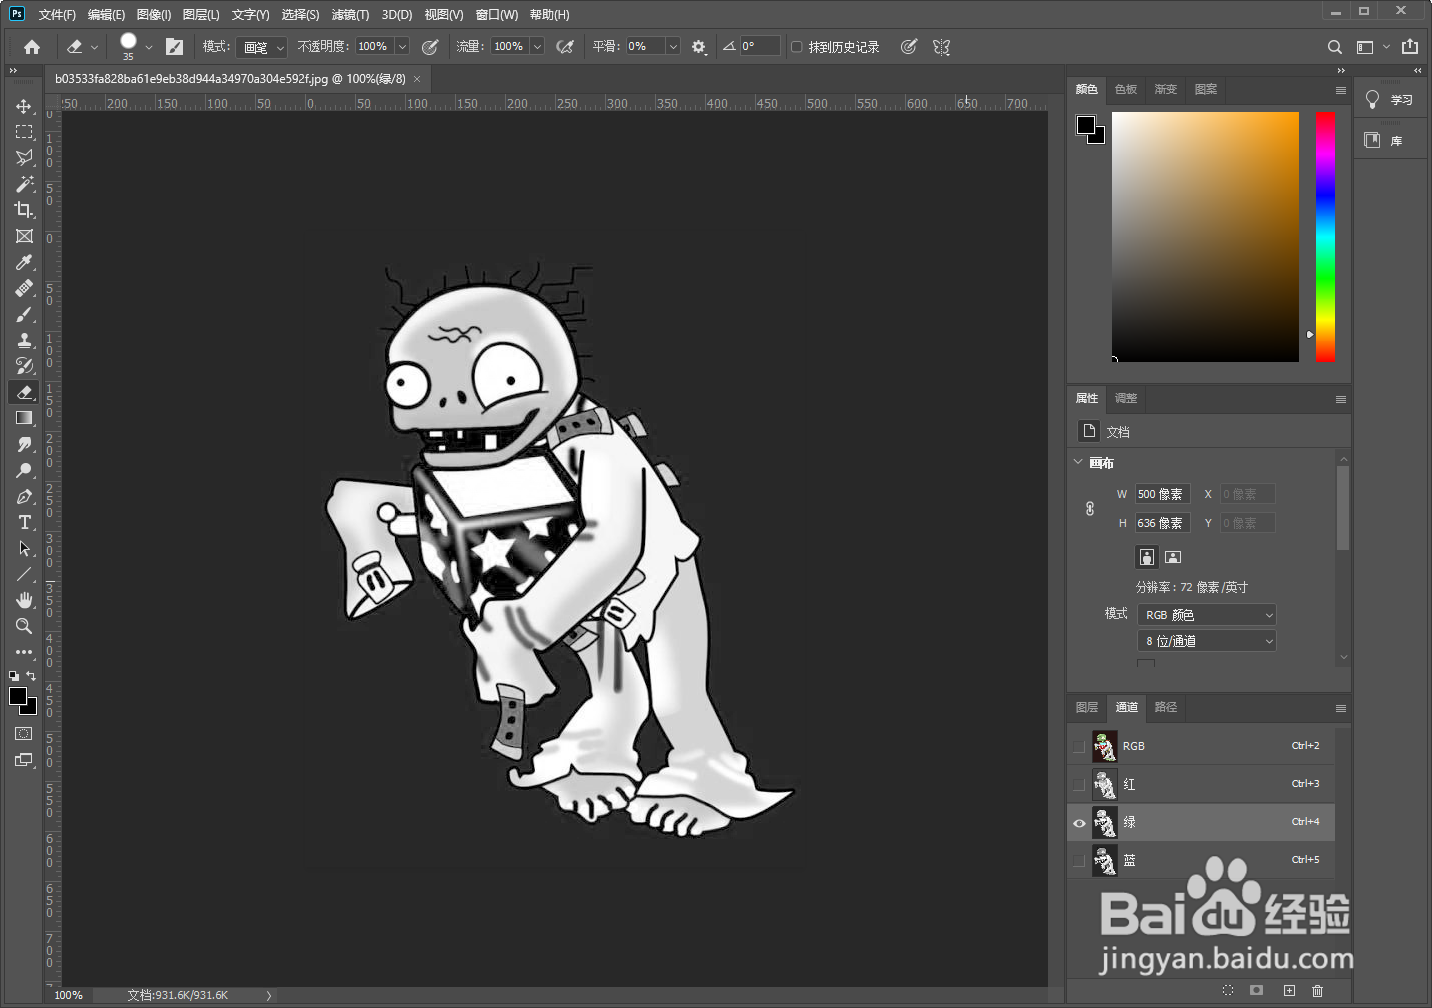Select the History Brush tool
Screen dimensions: 1432x1008
point(24,366)
